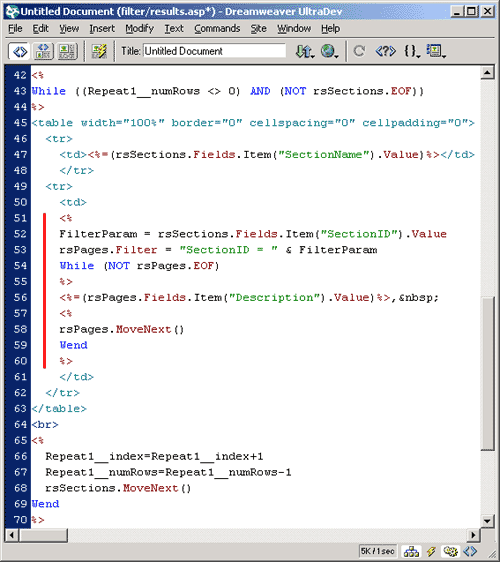Switch to Code and Design split view
500x562 pixels.
click(x=43, y=52)
